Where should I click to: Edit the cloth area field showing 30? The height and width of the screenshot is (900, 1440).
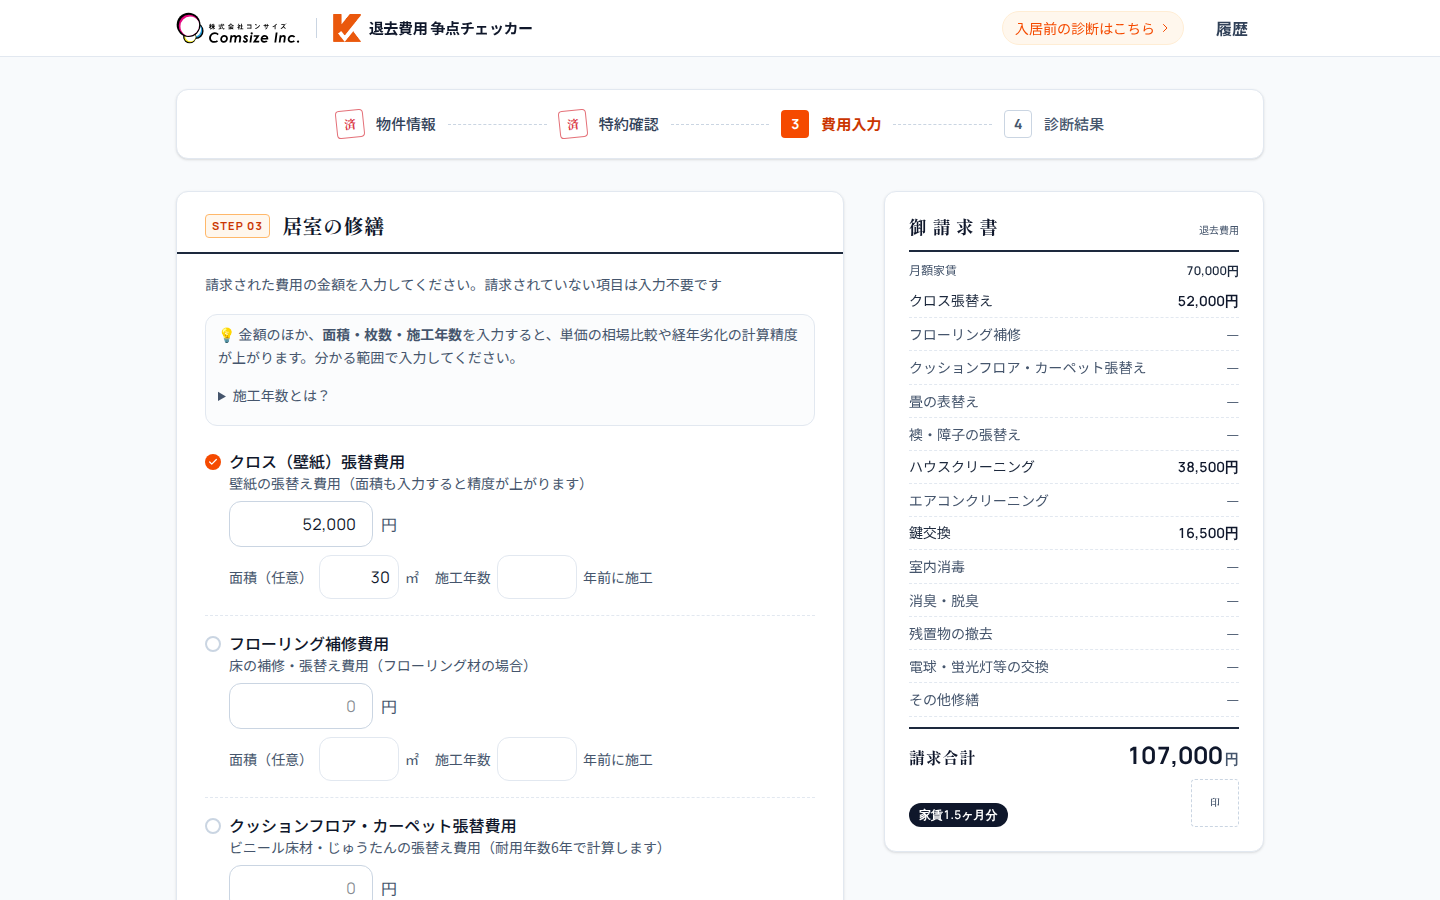pyautogui.click(x=359, y=577)
